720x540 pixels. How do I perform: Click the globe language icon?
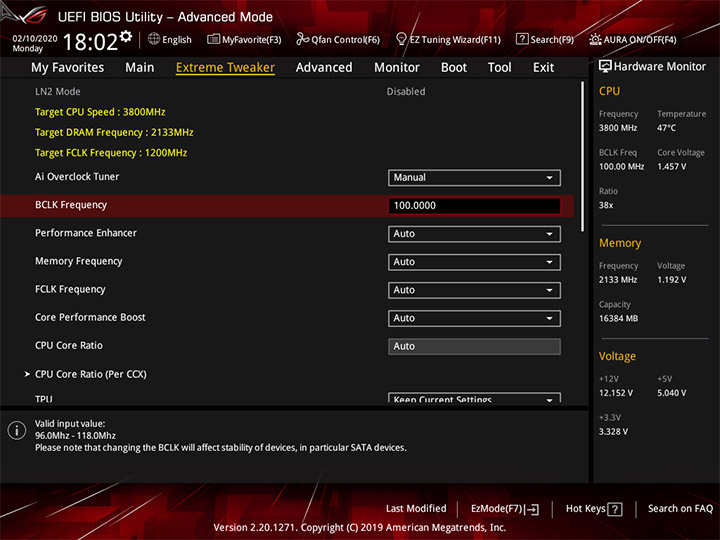[x=154, y=39]
